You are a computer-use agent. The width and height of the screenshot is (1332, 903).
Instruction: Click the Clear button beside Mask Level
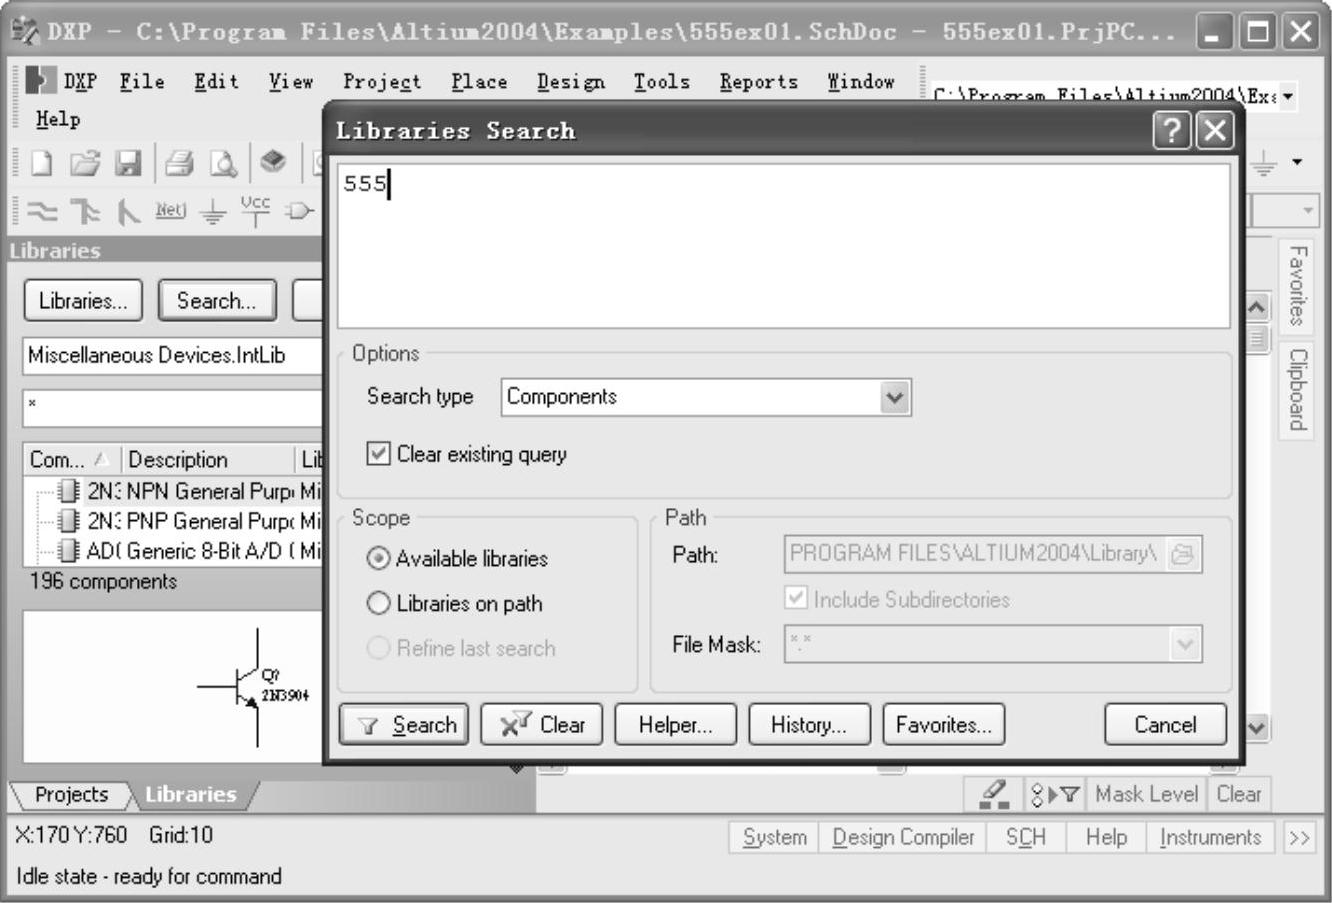(1239, 795)
